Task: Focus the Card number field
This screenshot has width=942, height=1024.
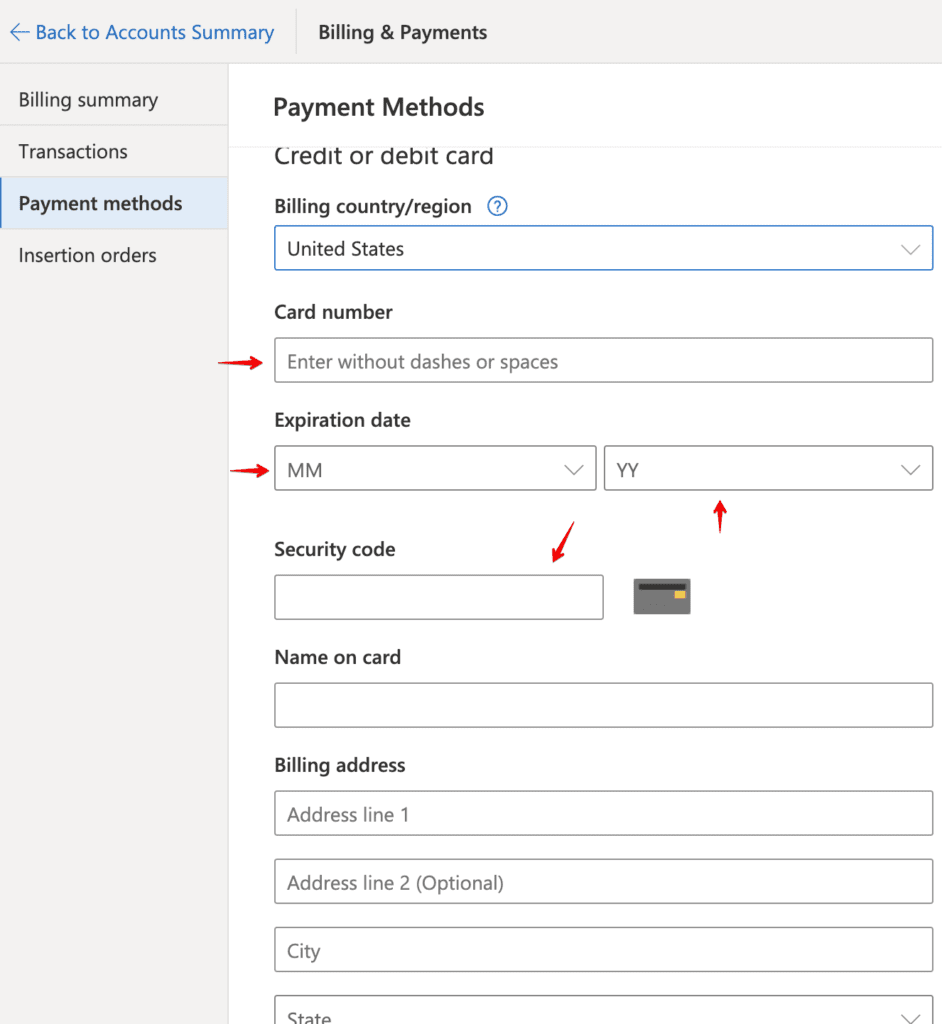Action: click(x=603, y=361)
